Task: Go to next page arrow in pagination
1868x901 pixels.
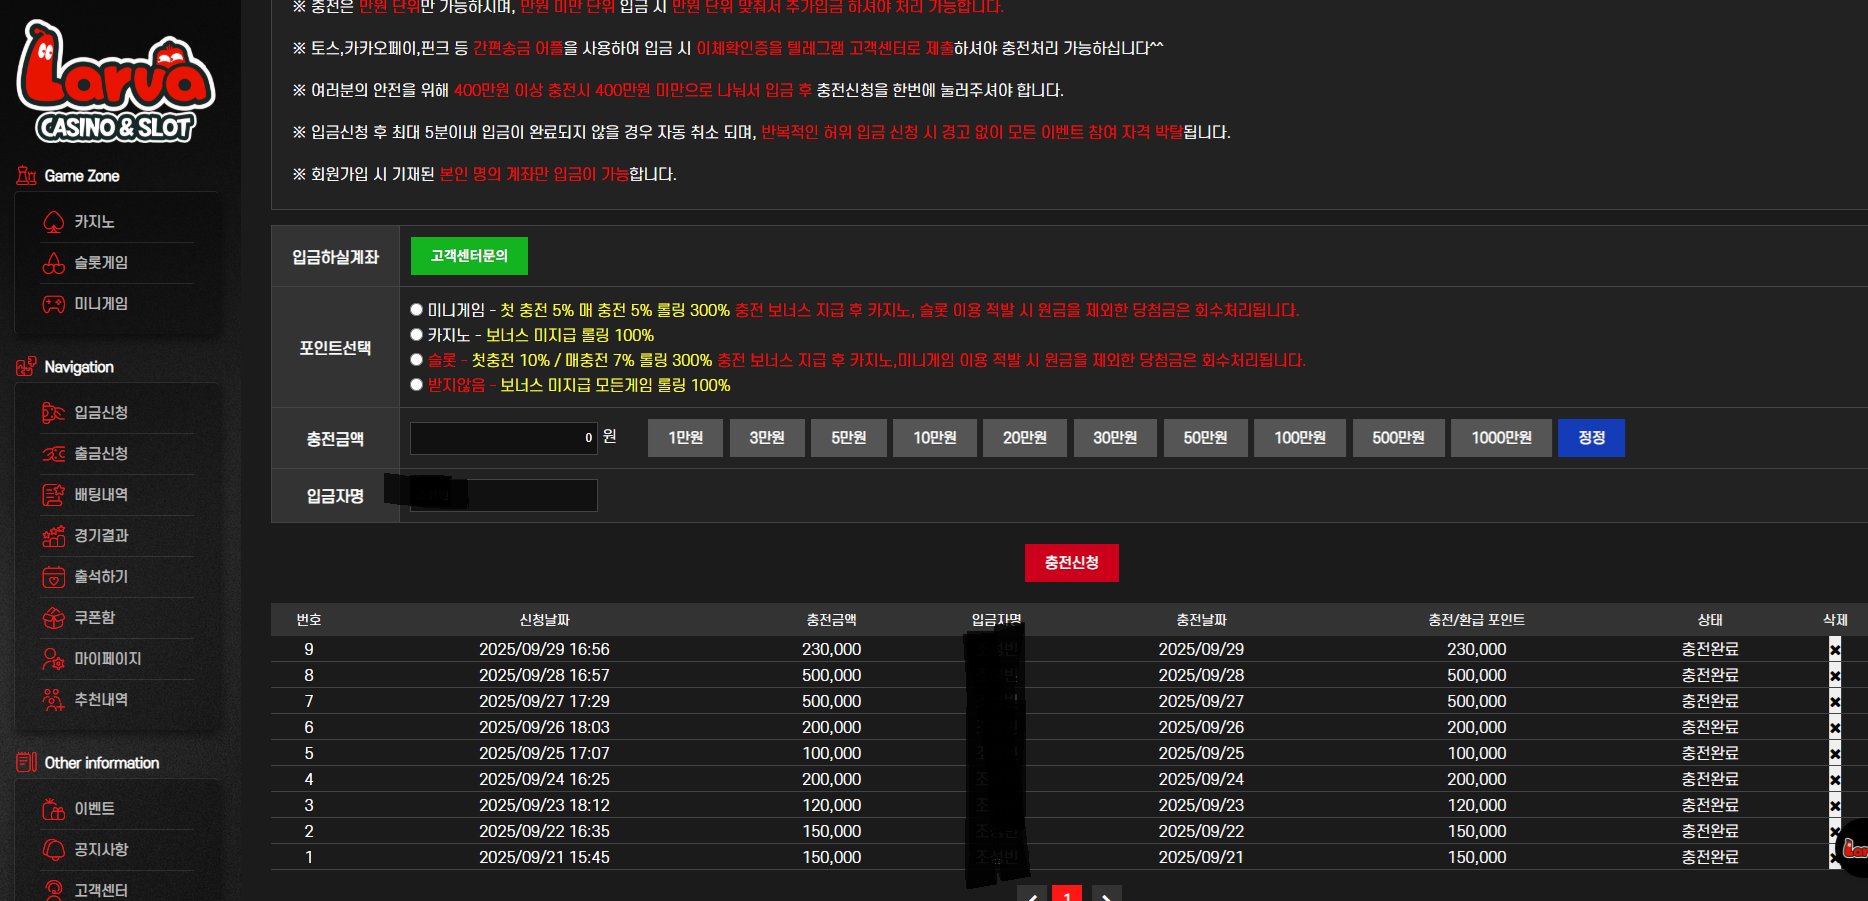Action: (x=1106, y=894)
